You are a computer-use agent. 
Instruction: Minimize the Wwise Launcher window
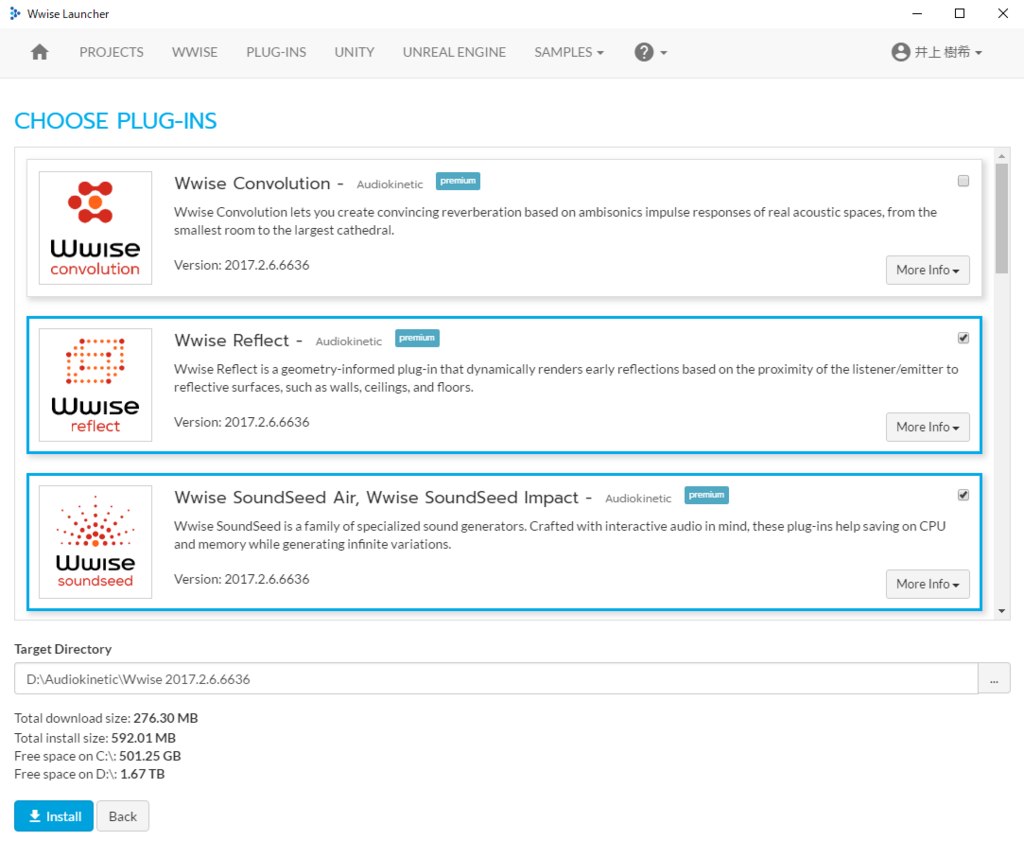click(917, 13)
